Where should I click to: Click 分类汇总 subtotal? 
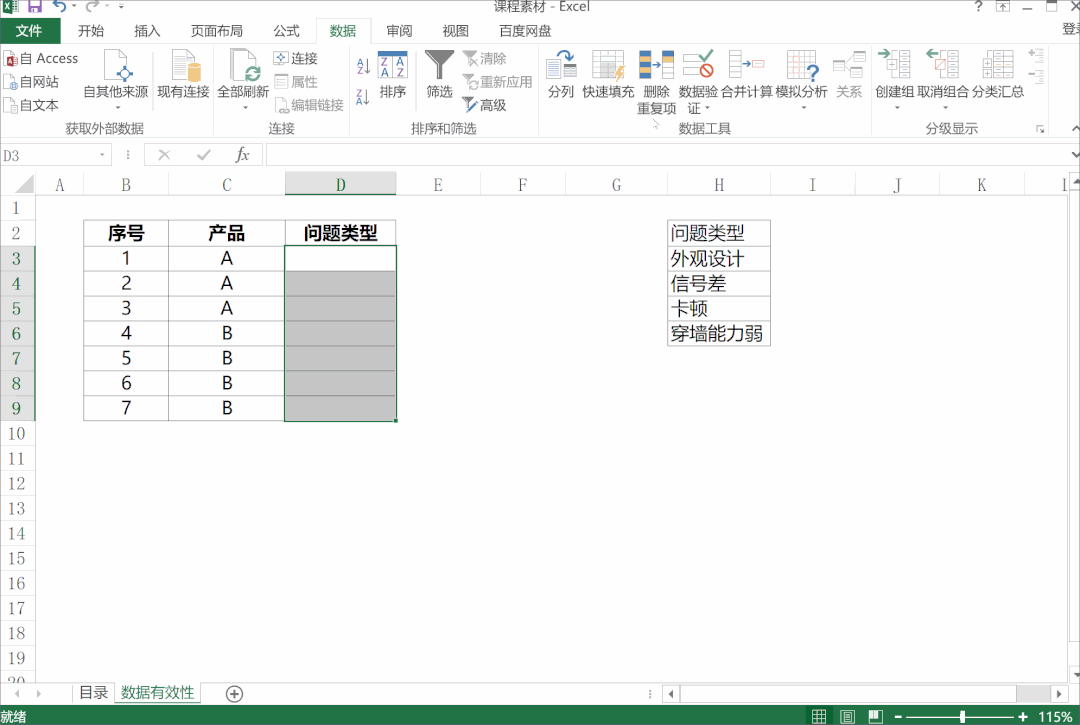(998, 74)
